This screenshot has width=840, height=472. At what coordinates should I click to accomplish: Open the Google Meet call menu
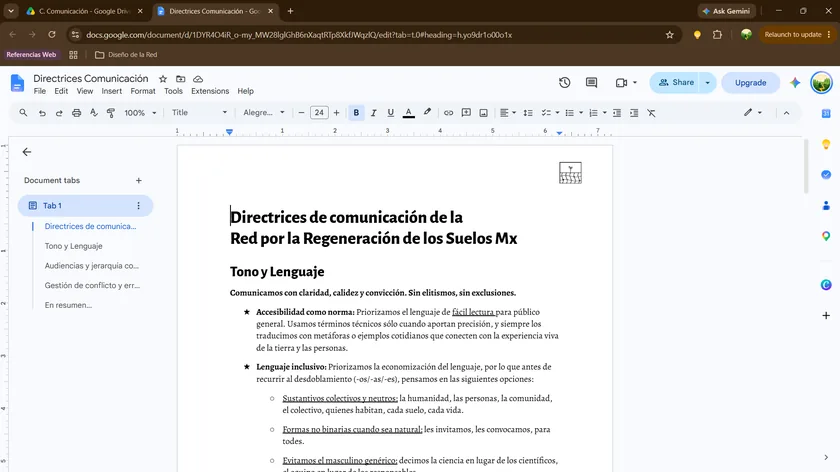point(626,83)
